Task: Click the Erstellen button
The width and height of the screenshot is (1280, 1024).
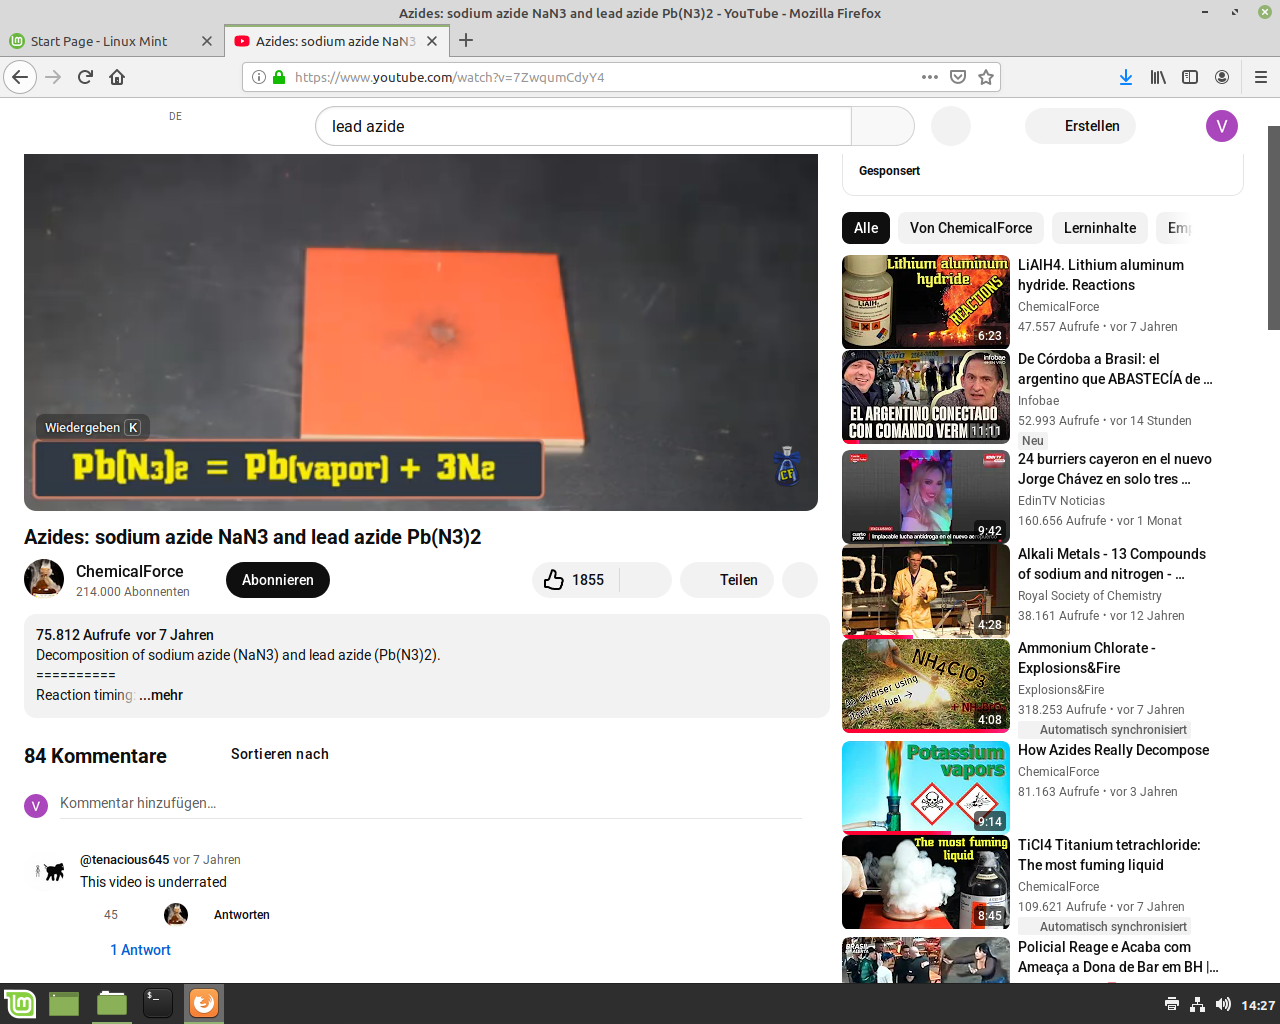Action: pyautogui.click(x=1081, y=126)
